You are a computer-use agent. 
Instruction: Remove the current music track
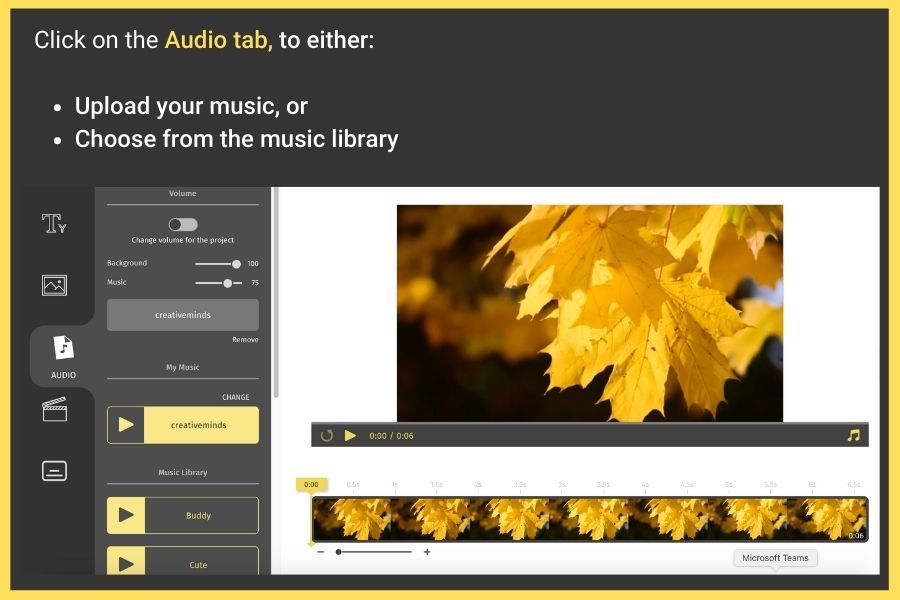(245, 339)
